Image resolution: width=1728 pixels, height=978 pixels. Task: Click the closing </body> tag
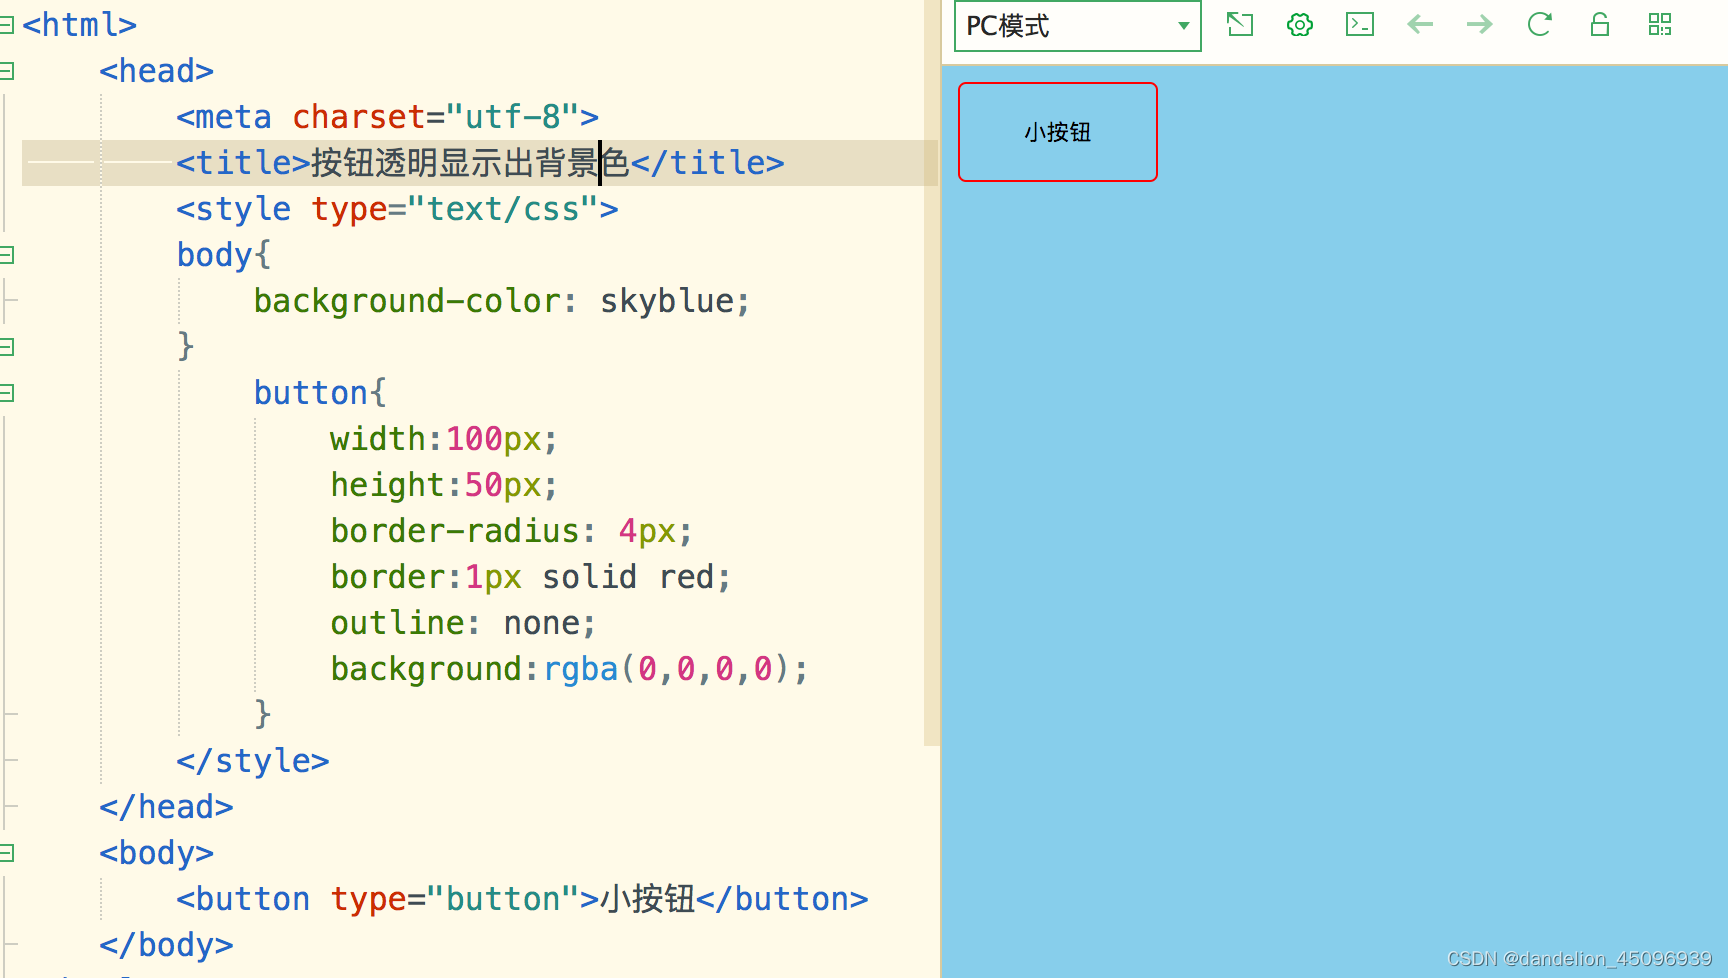[x=166, y=945]
